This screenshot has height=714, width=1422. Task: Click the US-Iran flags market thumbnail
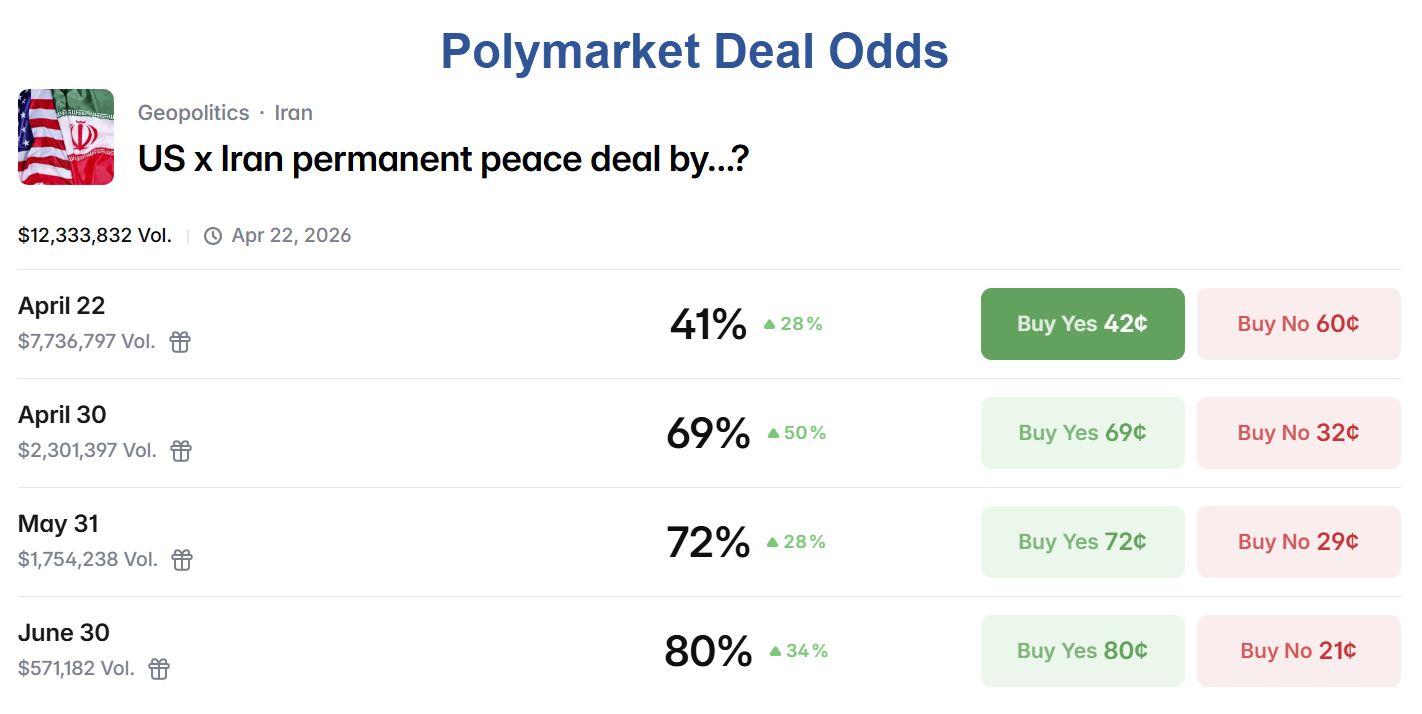66,137
